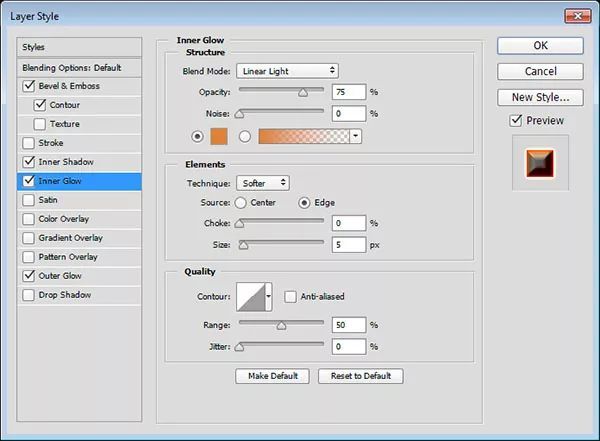Uncheck the Preview checkbox
The height and width of the screenshot is (441, 600).
(516, 121)
